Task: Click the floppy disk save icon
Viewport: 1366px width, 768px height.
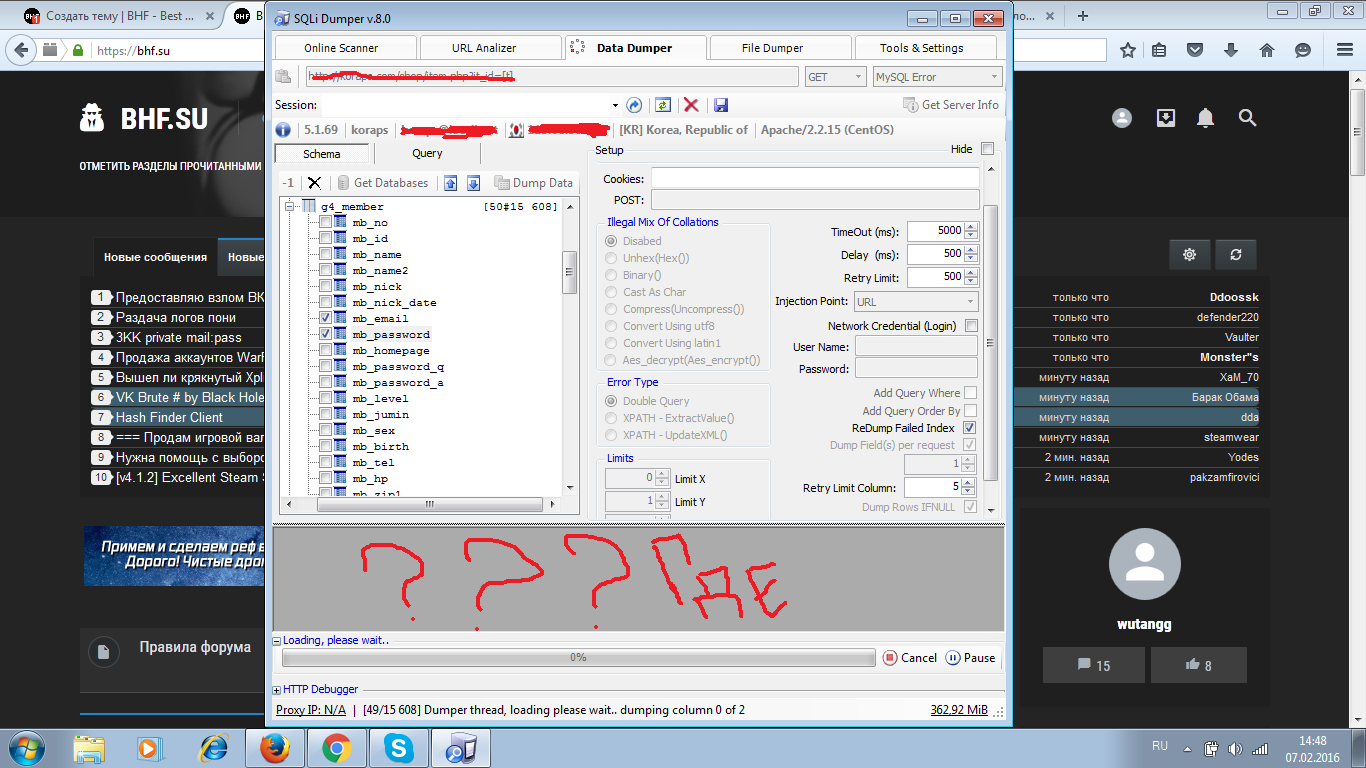Action: (x=721, y=105)
